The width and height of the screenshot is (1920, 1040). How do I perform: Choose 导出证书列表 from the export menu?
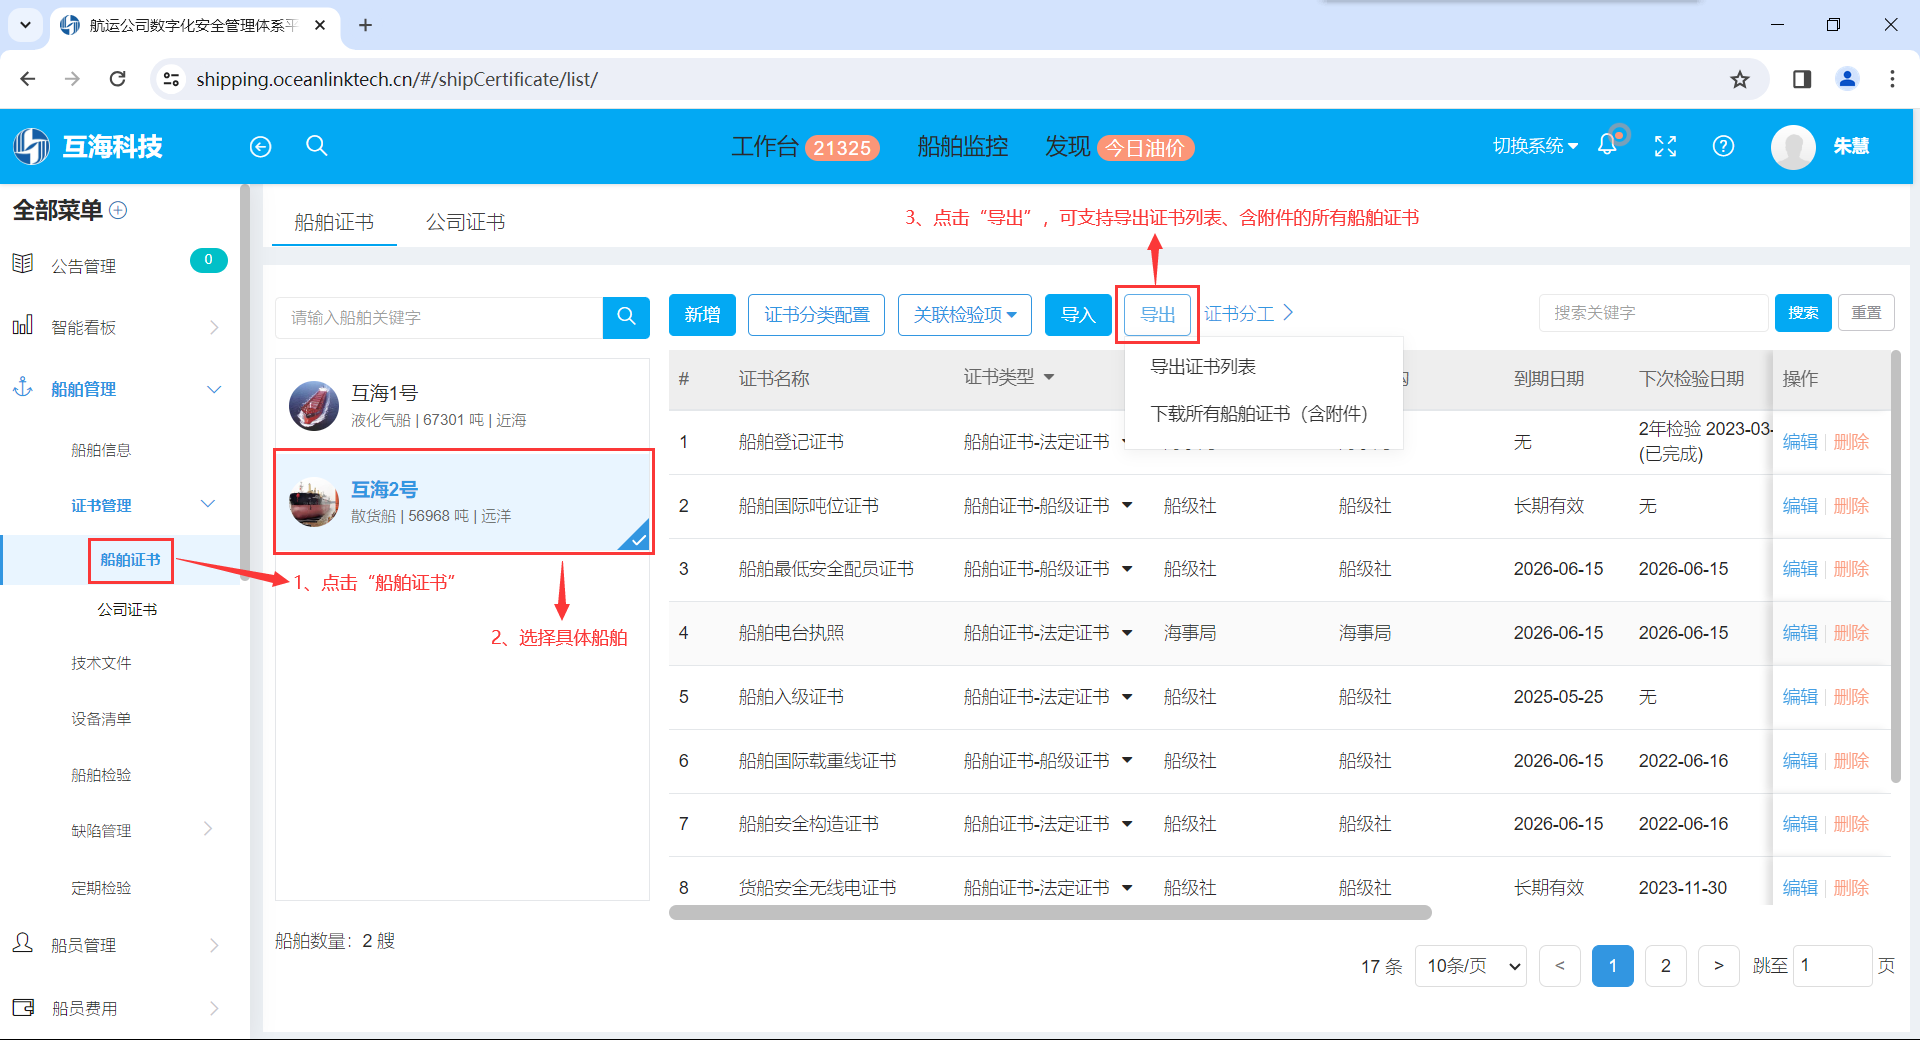[x=1203, y=367]
